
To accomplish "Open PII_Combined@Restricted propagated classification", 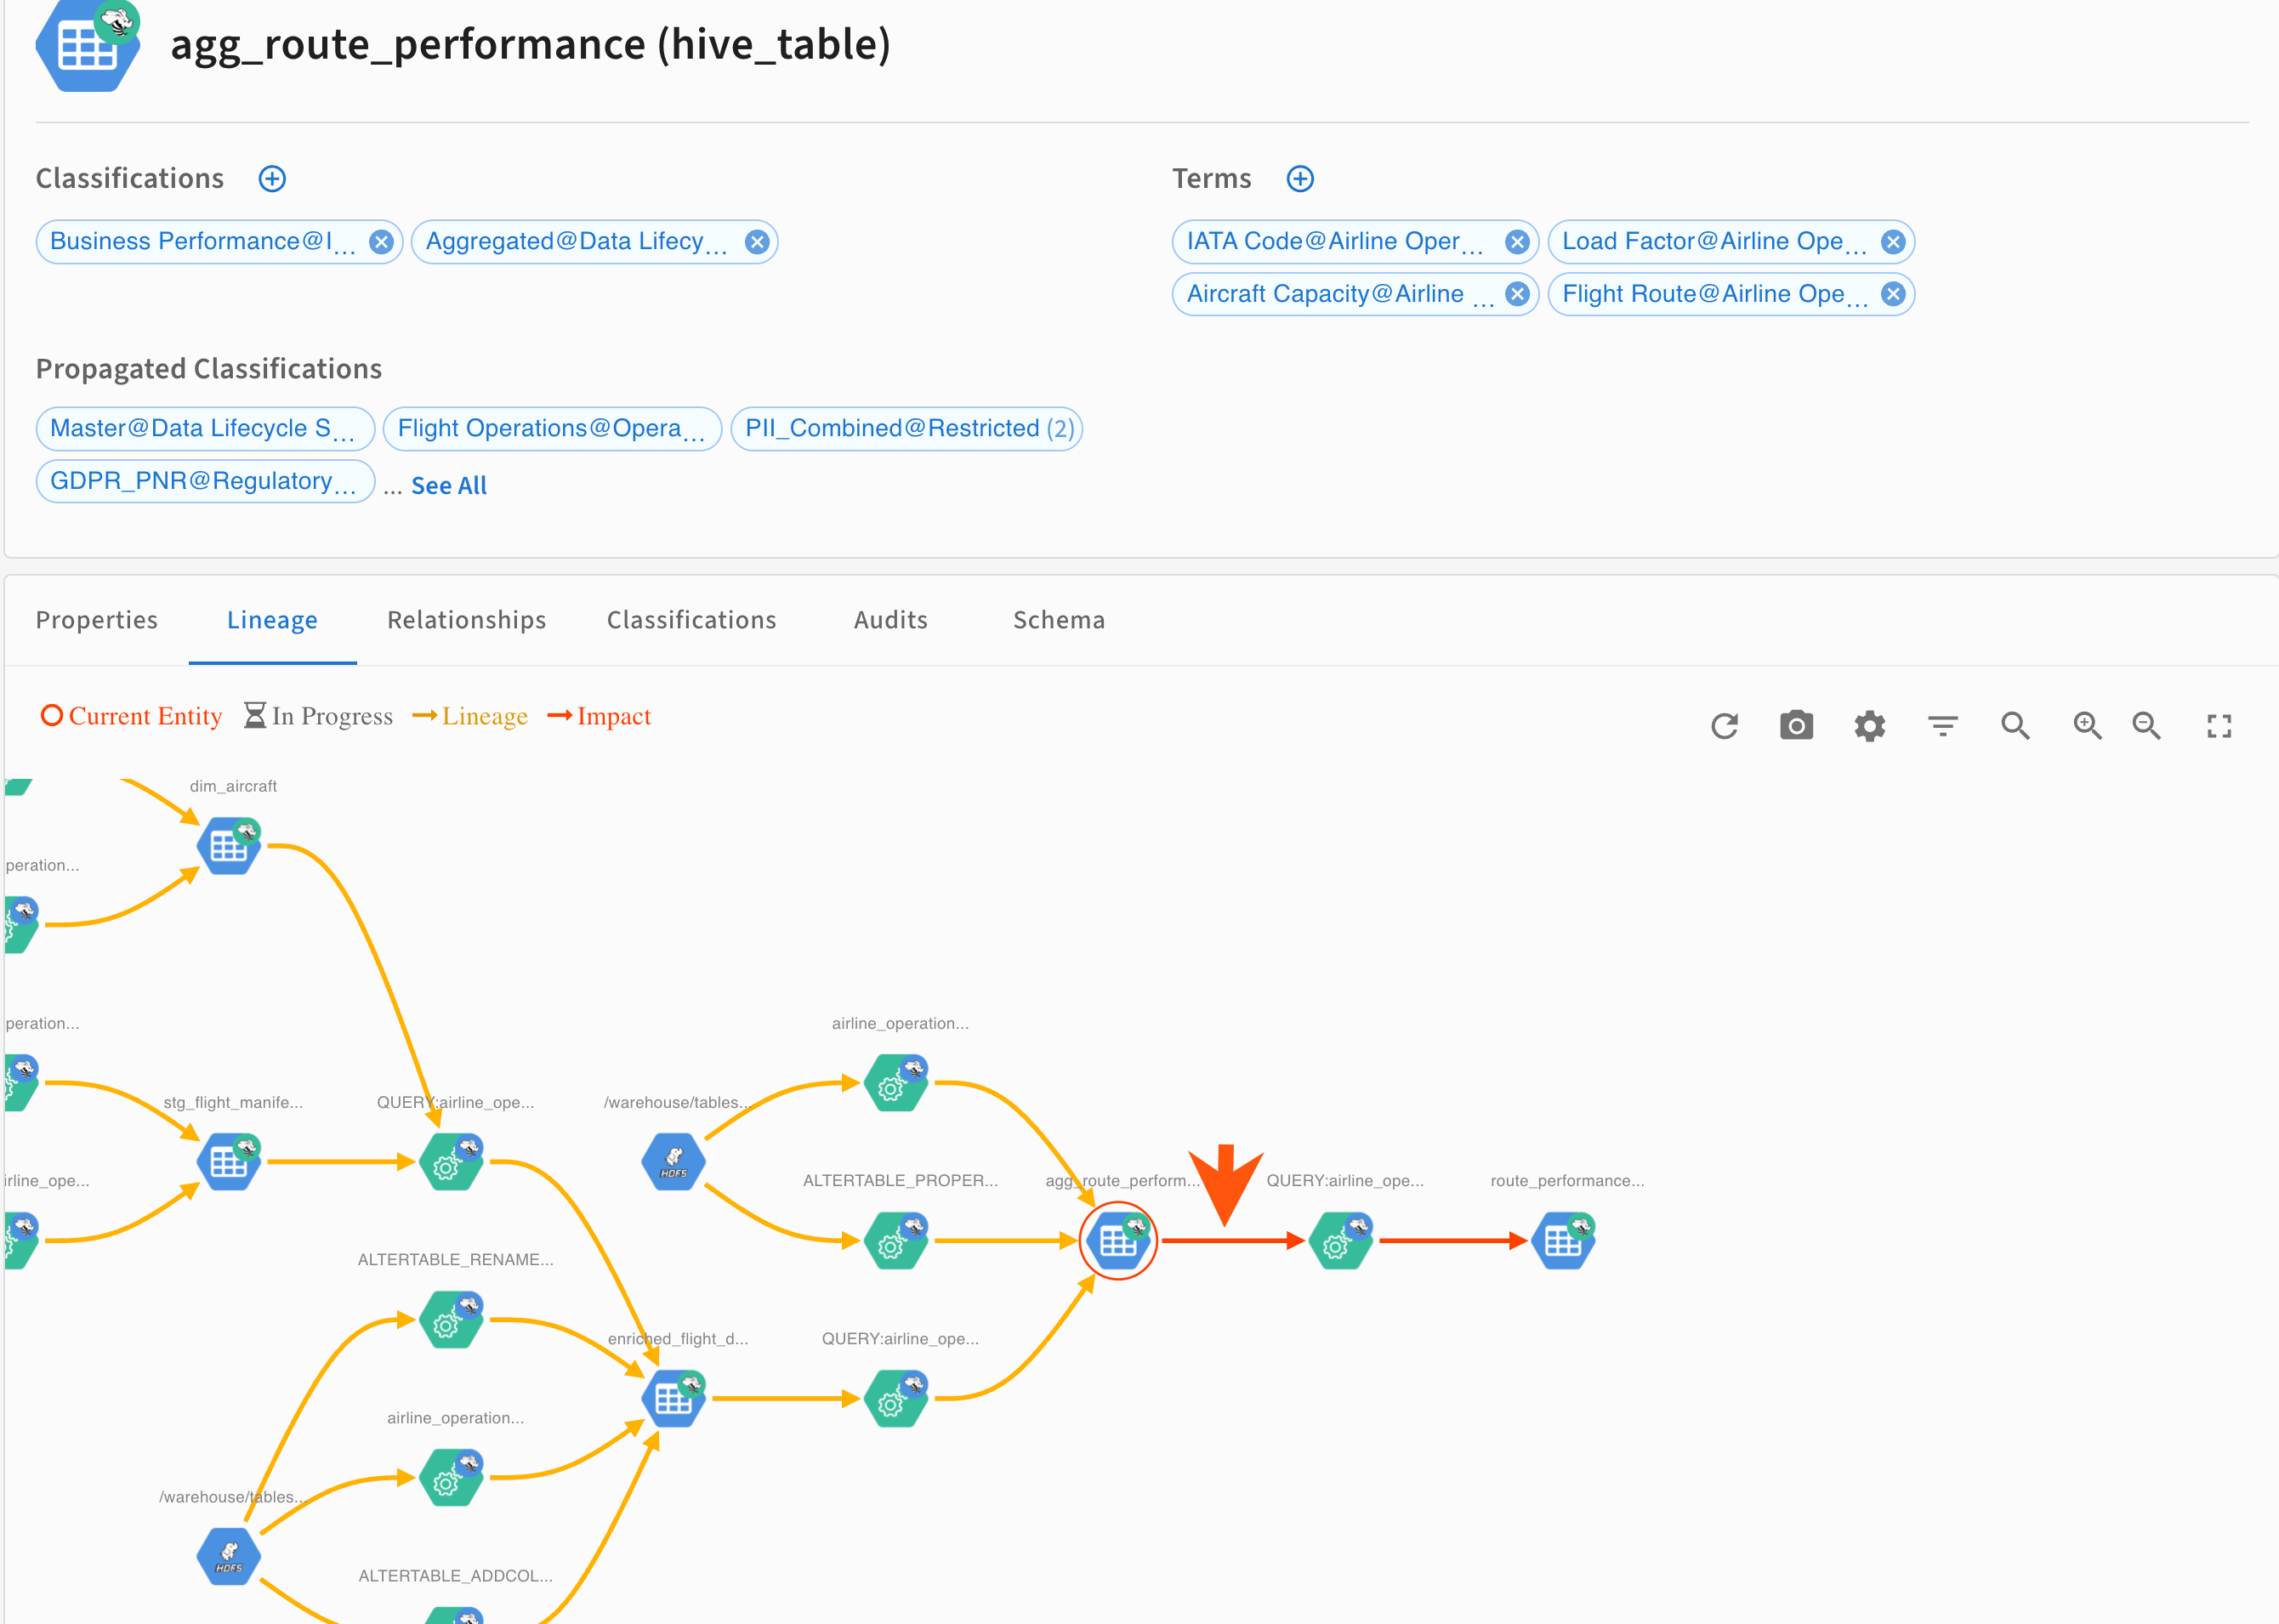I will click(893, 429).
